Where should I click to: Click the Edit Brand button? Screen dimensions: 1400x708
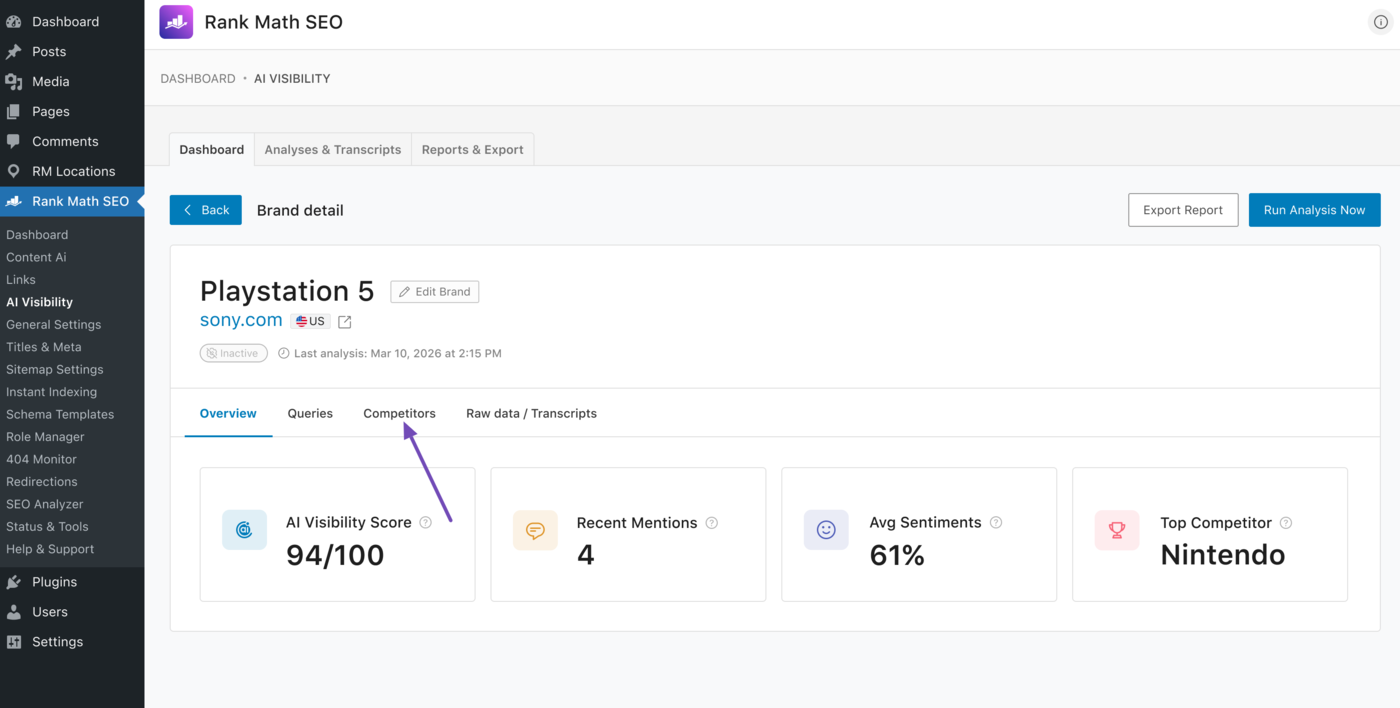pyautogui.click(x=434, y=292)
